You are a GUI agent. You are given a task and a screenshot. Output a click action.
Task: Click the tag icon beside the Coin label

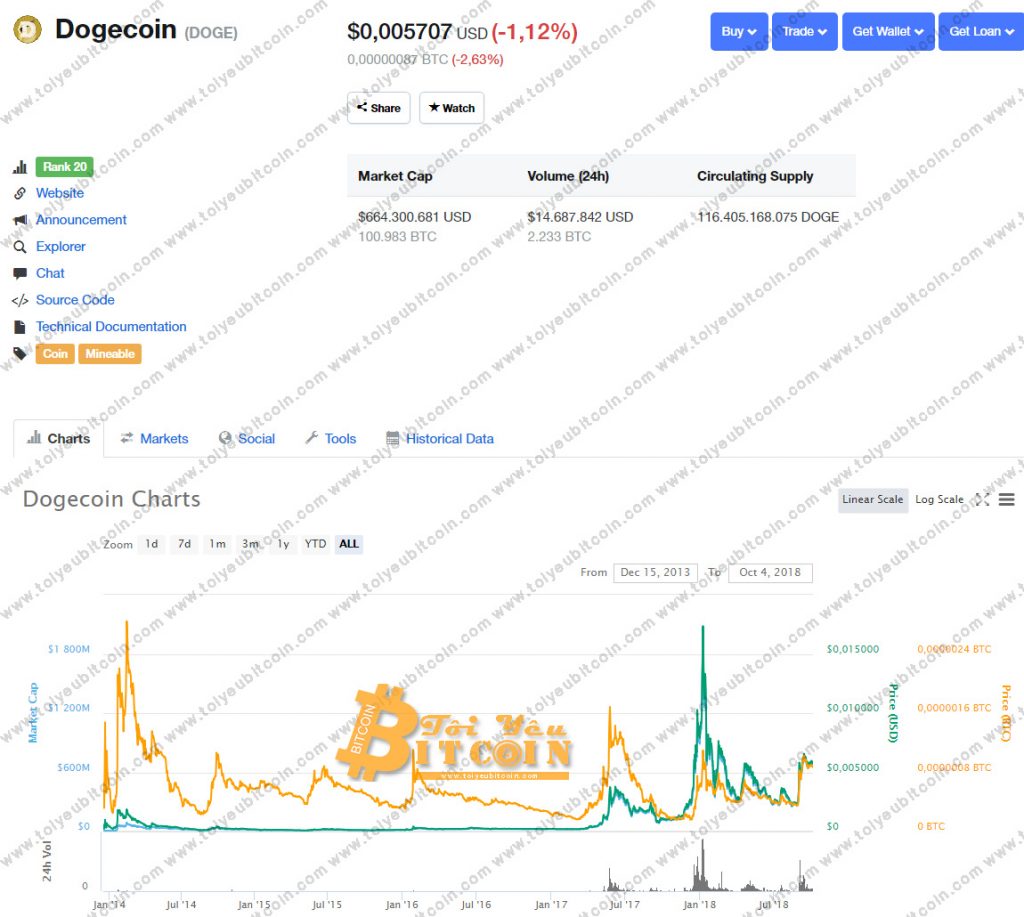tap(20, 354)
